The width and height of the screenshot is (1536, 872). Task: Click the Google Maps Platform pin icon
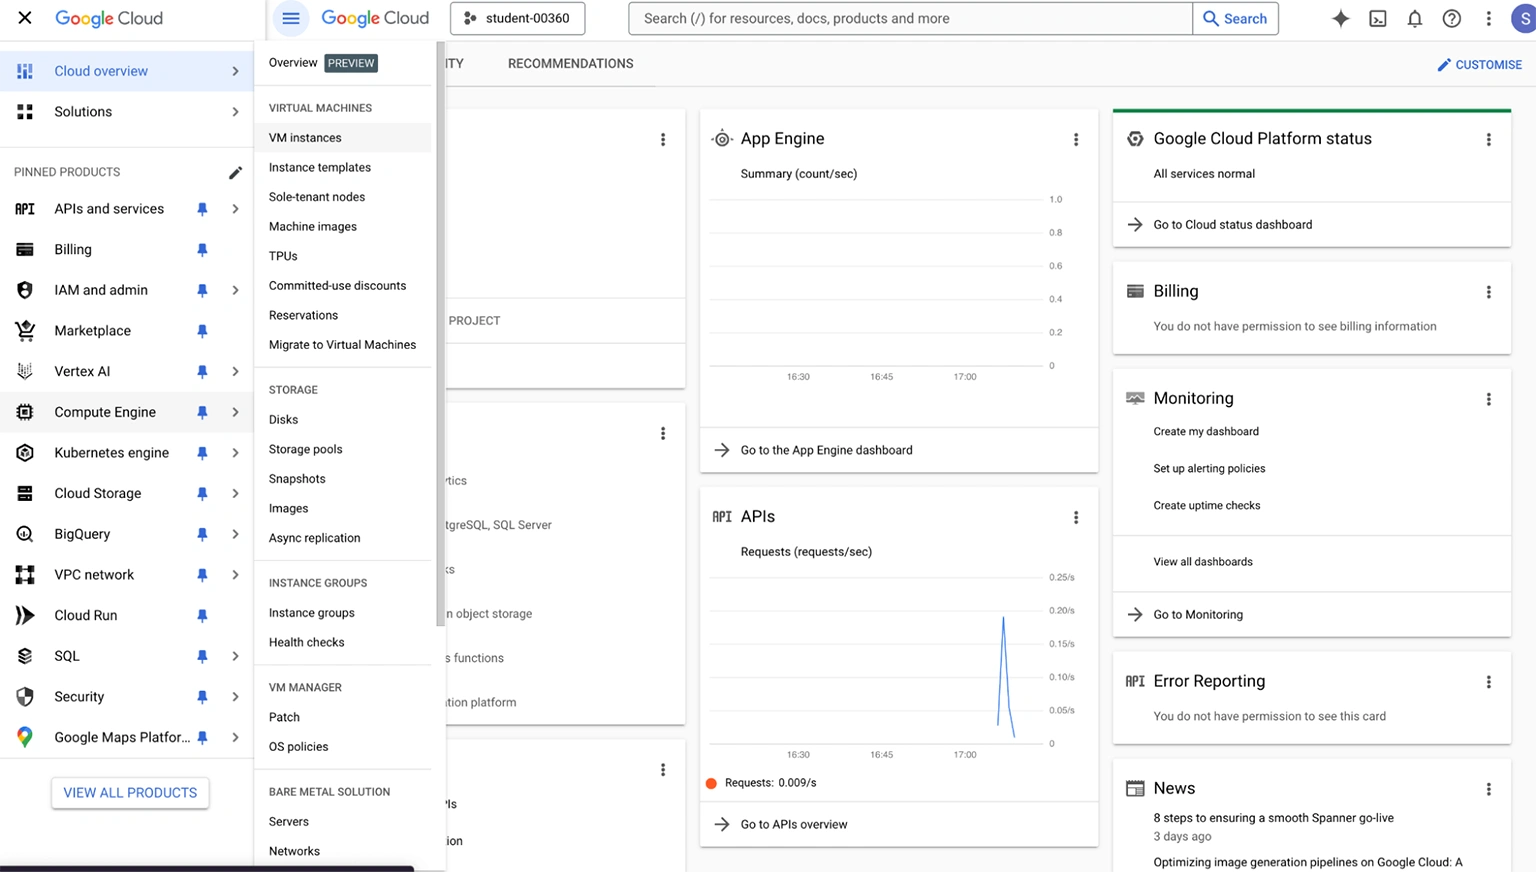(x=25, y=737)
